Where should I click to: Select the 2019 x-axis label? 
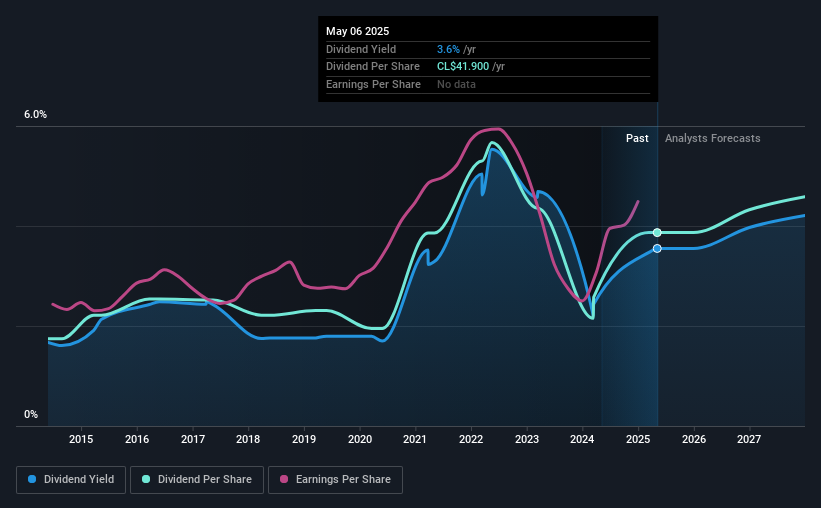tap(304, 439)
